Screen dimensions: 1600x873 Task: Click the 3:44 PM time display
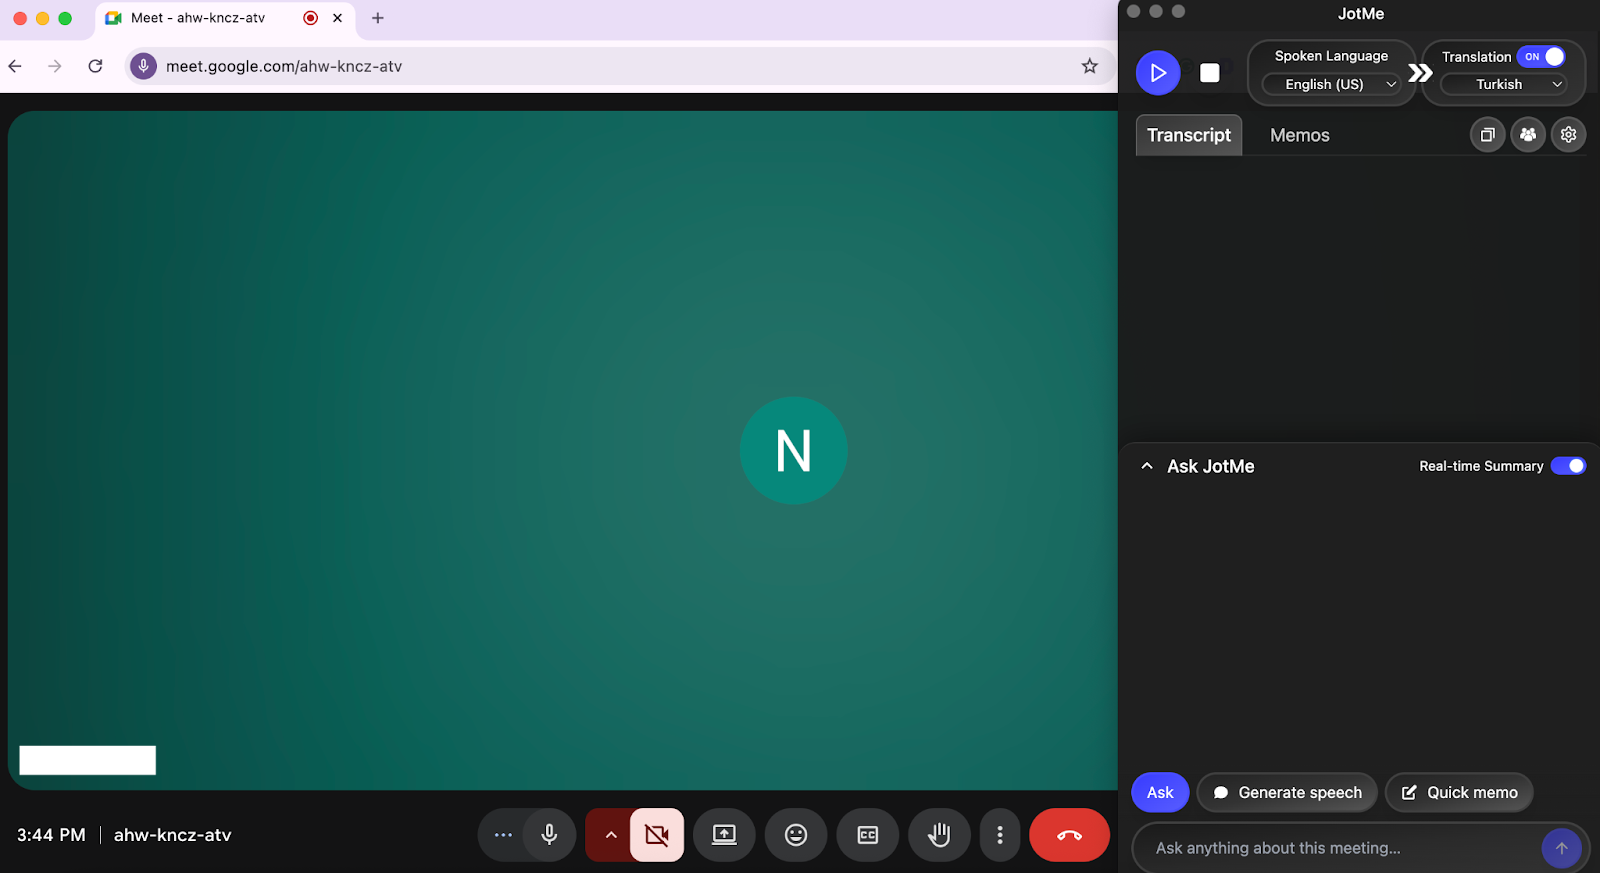point(51,835)
